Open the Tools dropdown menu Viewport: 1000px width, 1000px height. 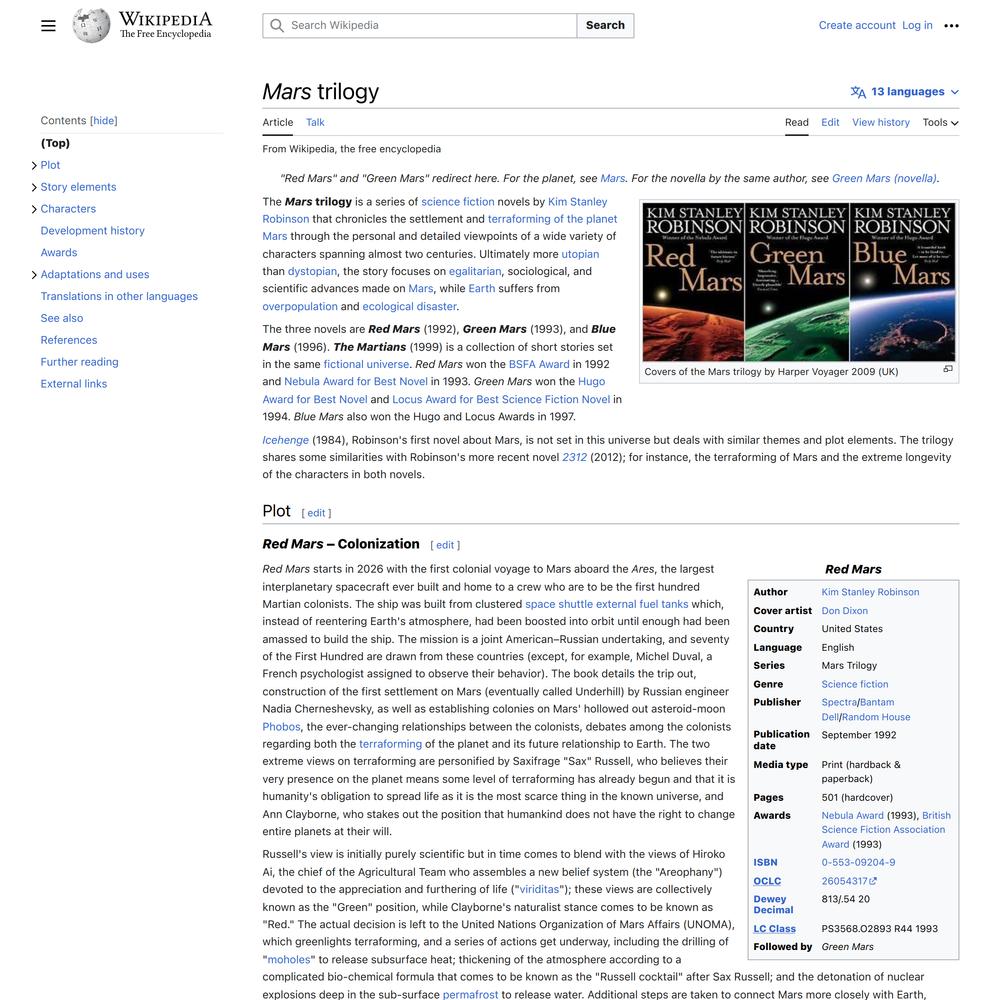pyautogui.click(x=940, y=122)
